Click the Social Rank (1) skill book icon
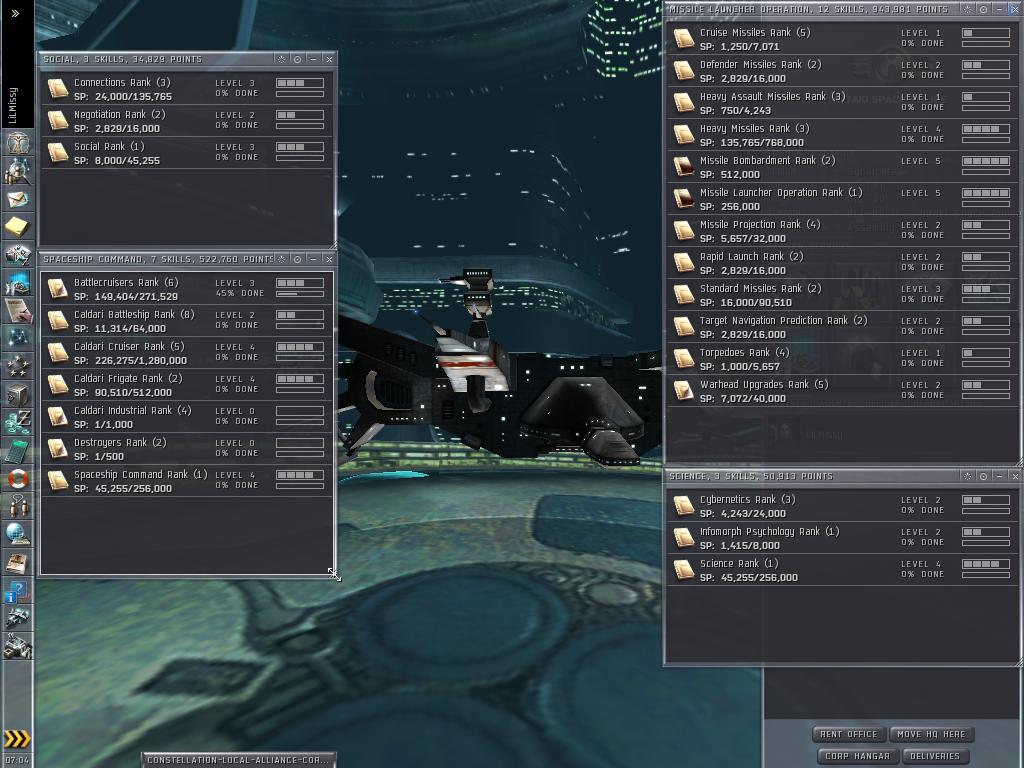Screen dimensions: 1024x768 pyautogui.click(x=57, y=153)
